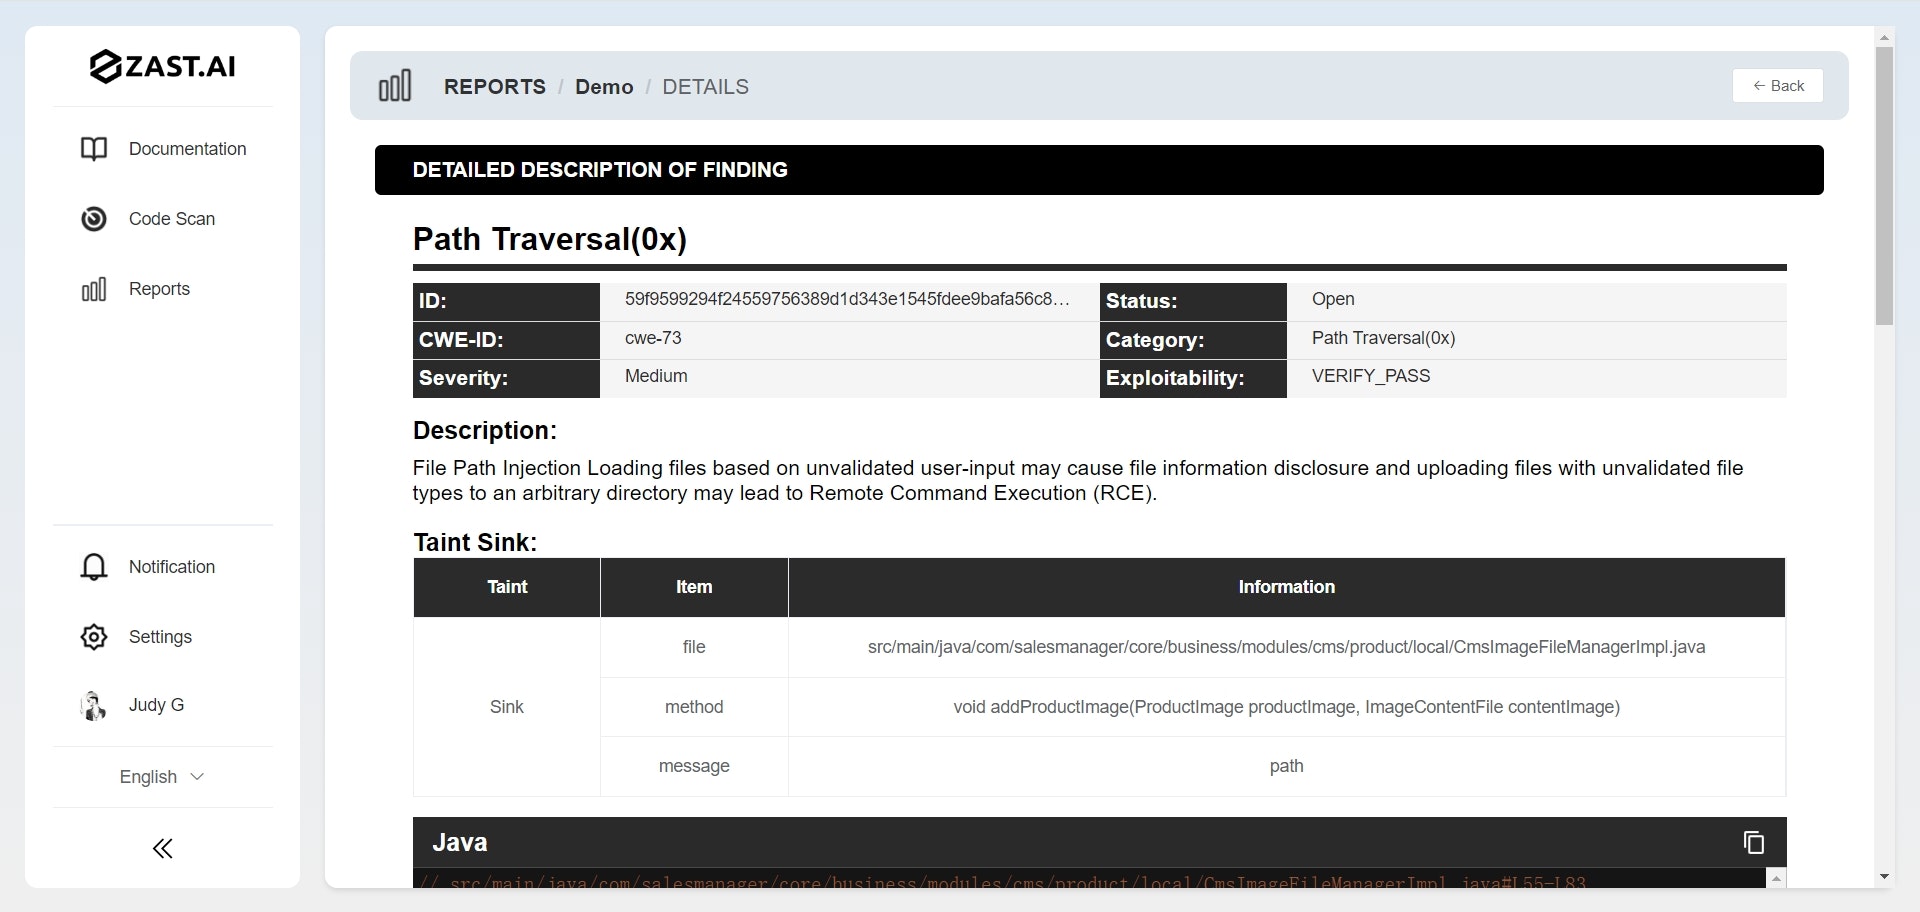Click the Reports bar chart sidebar icon
Viewport: 1920px width, 912px height.
tap(94, 289)
